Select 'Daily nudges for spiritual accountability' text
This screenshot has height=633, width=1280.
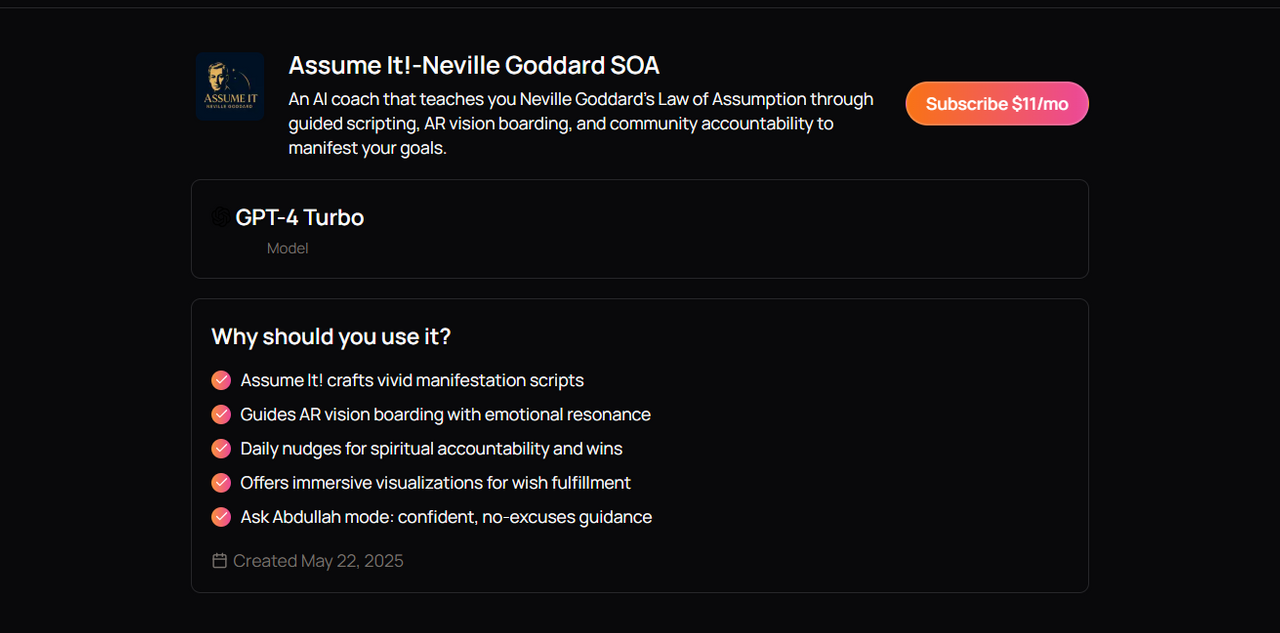tap(432, 449)
